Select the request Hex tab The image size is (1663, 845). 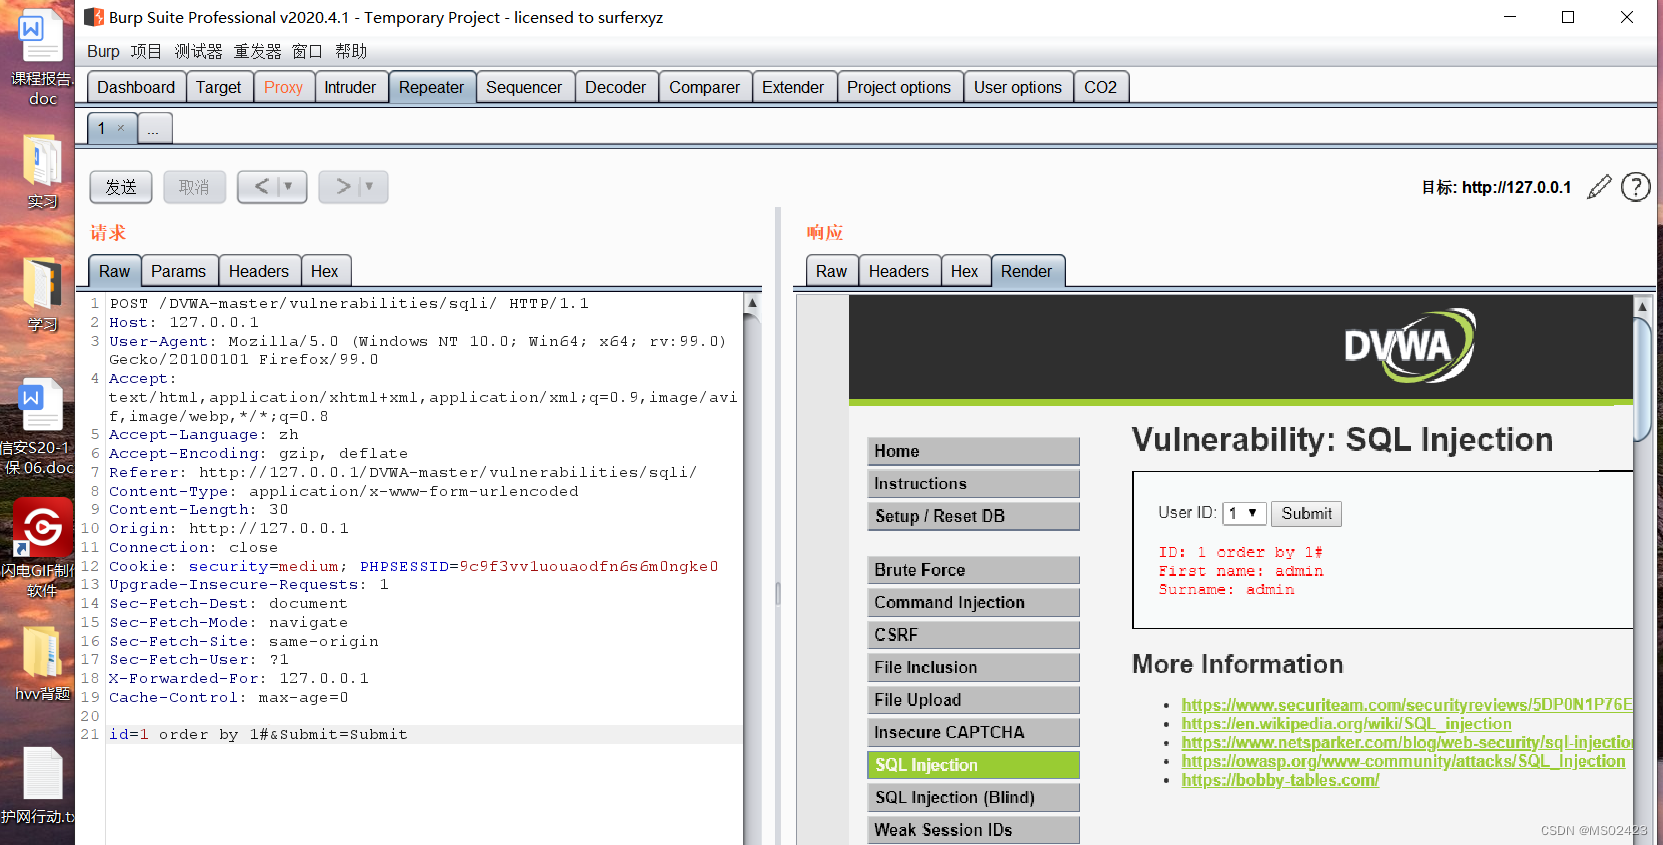tap(324, 271)
